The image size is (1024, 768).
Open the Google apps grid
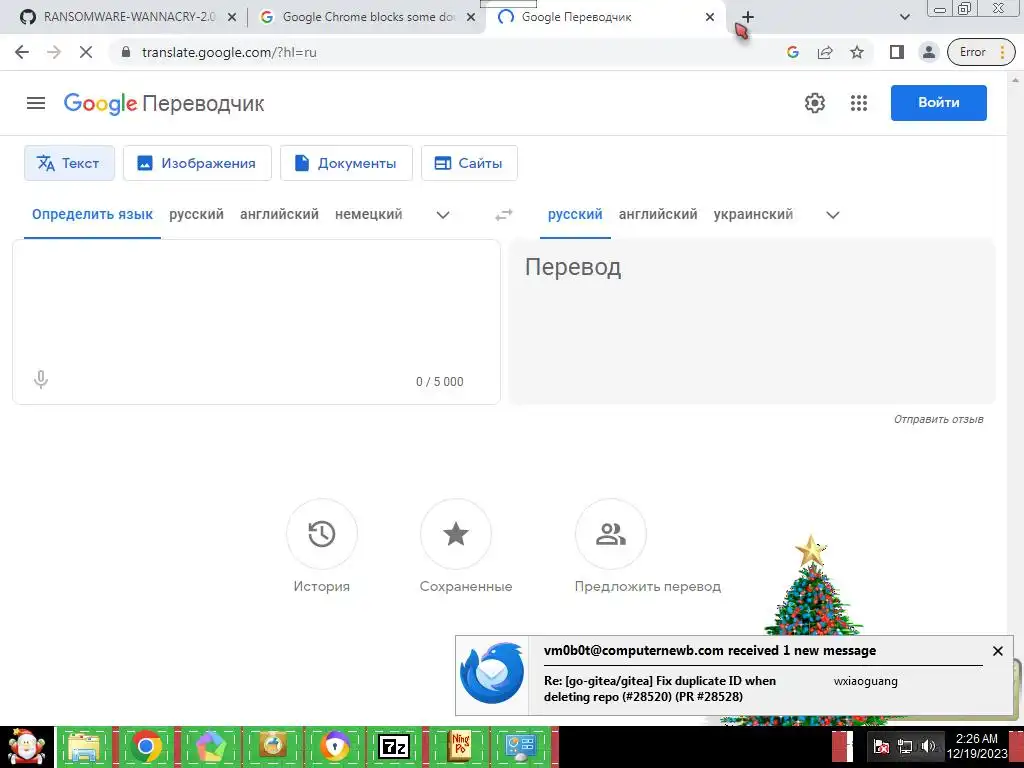pos(859,103)
